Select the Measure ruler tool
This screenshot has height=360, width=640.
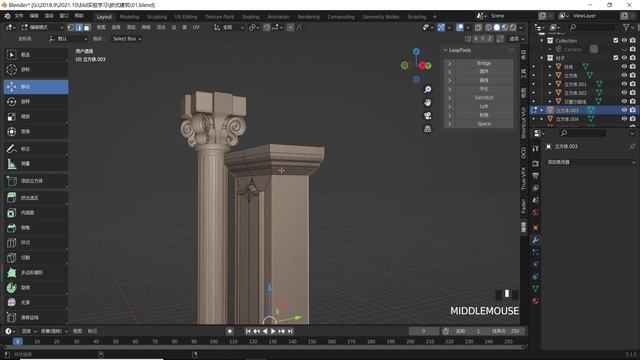click(35, 164)
